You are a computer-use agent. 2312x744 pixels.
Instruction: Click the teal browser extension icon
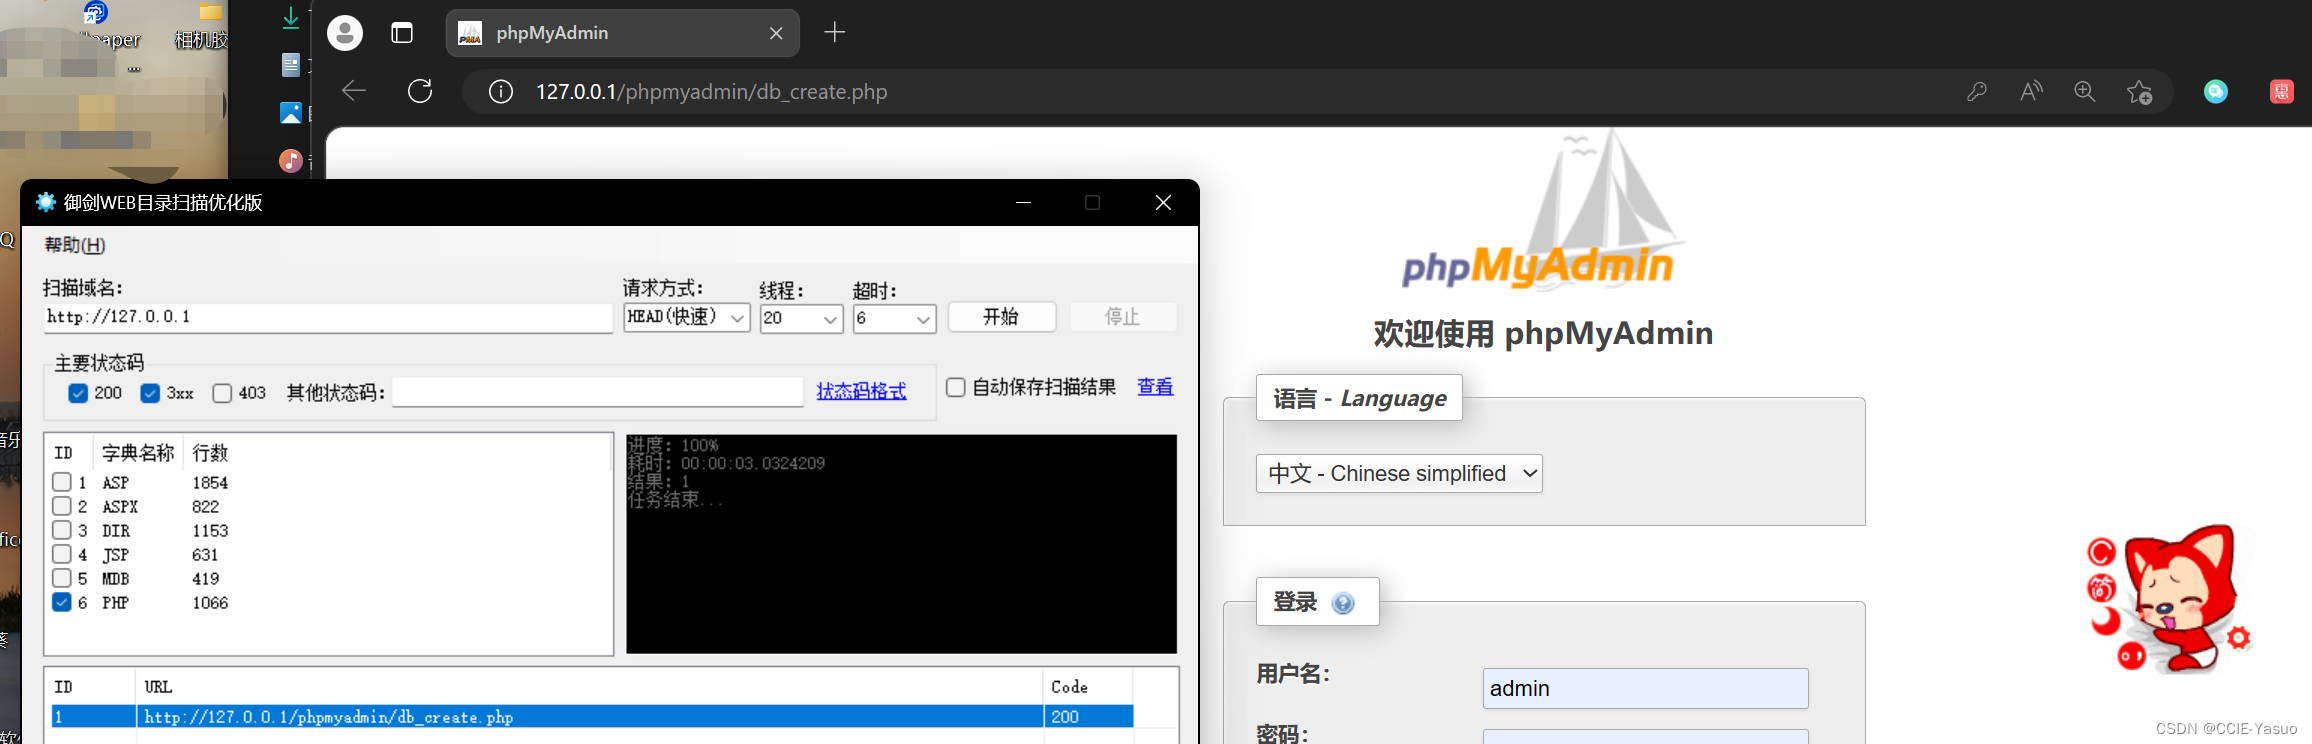point(2216,92)
